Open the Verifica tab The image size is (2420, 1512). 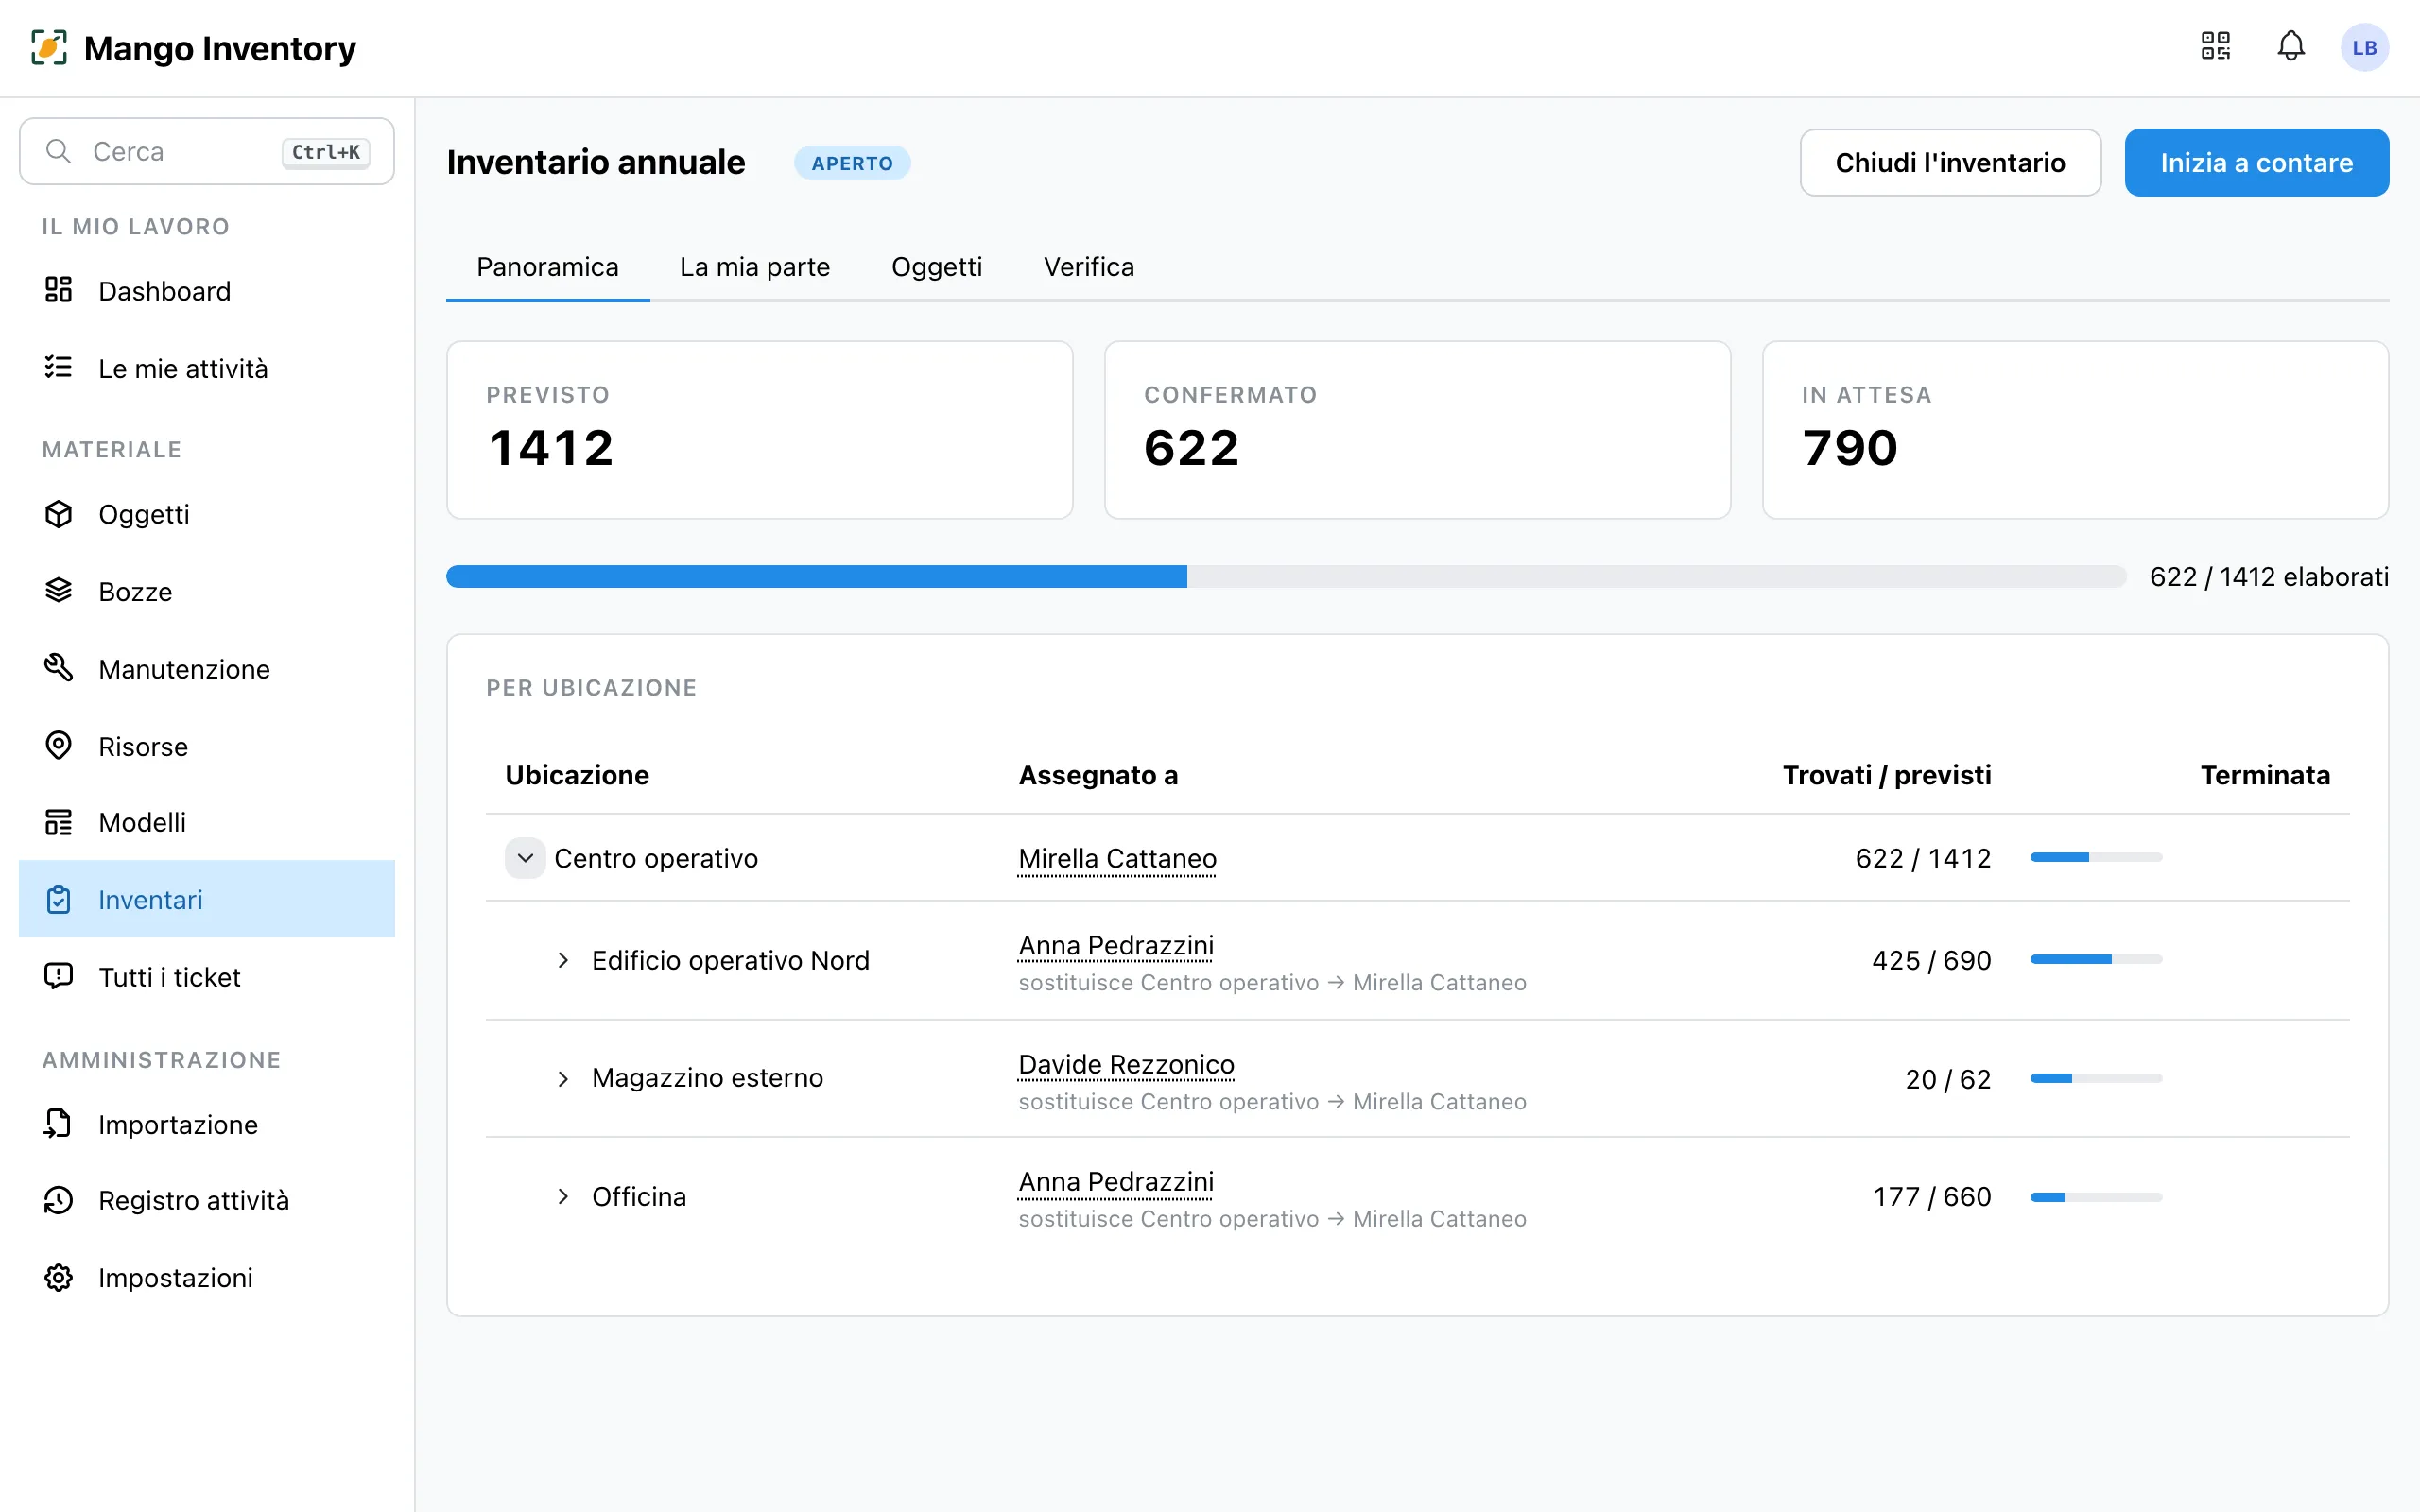tap(1089, 267)
